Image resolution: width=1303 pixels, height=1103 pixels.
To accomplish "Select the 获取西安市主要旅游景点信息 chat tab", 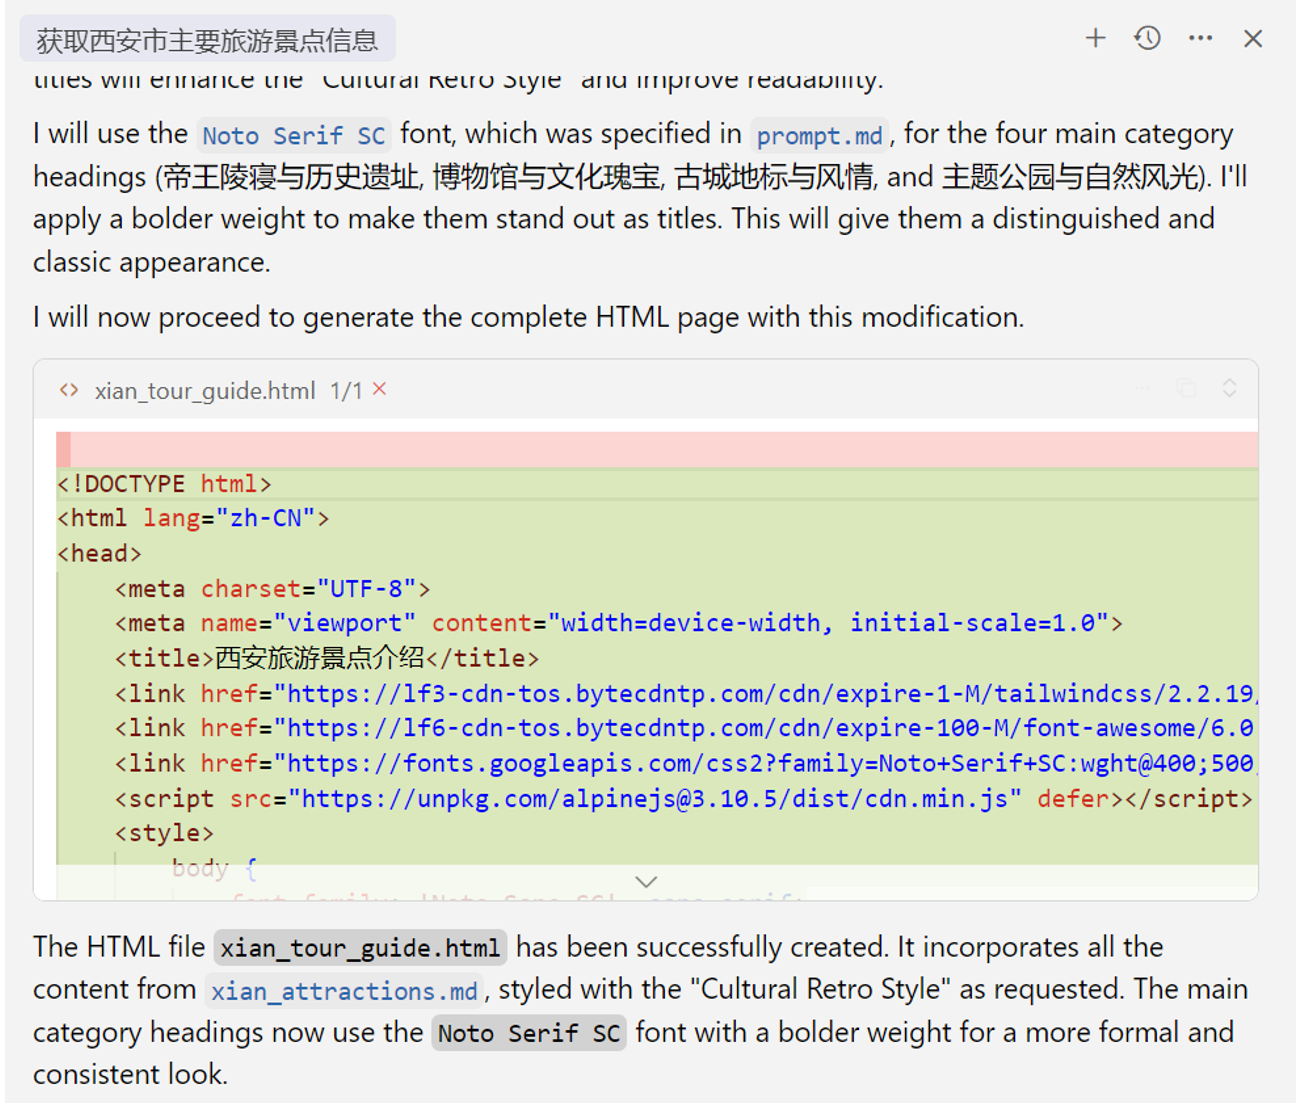I will 207,40.
